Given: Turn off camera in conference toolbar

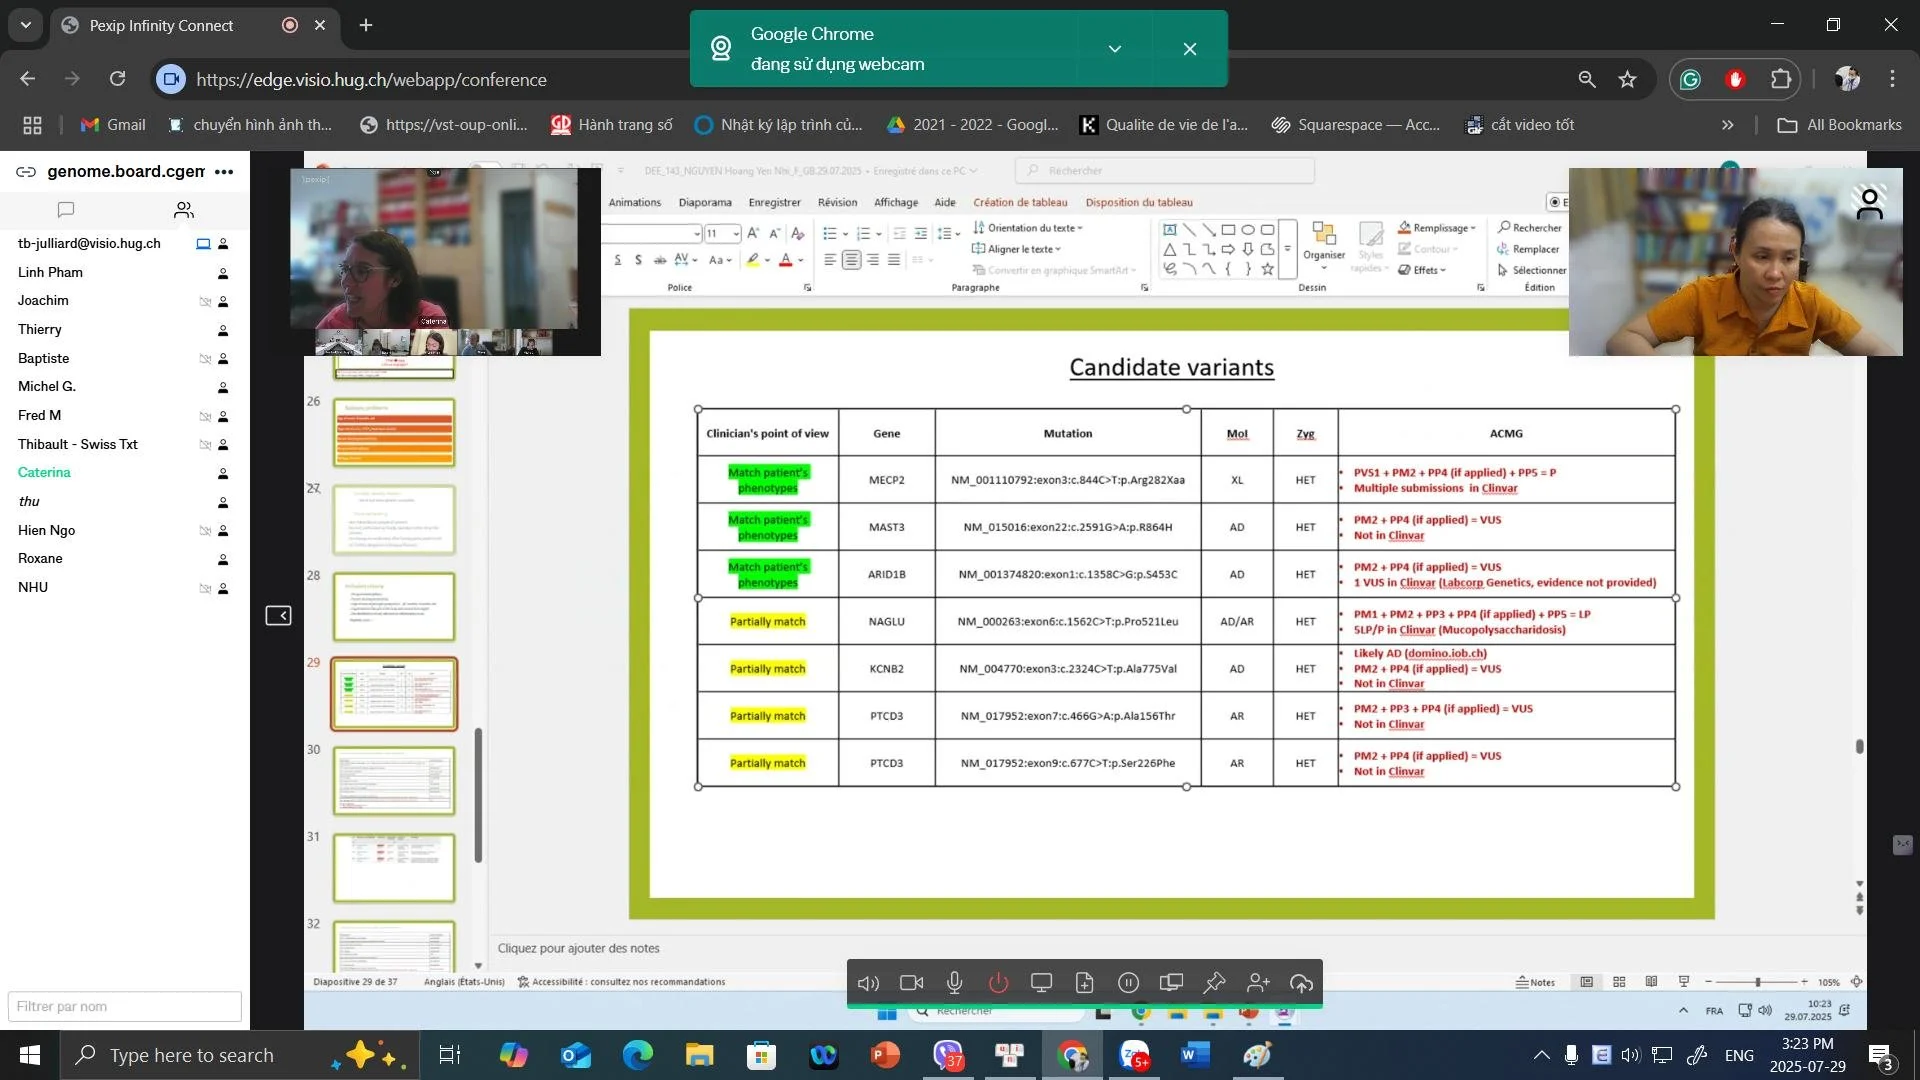Looking at the screenshot, I should (911, 983).
